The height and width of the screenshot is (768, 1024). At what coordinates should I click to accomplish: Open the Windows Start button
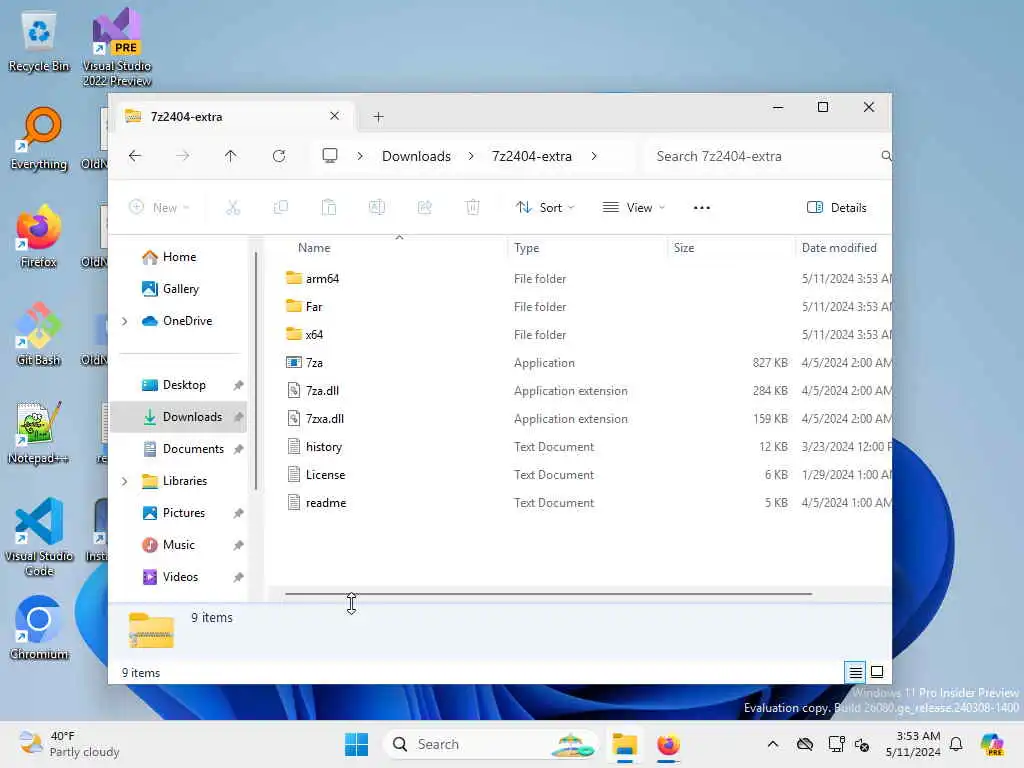coord(356,744)
